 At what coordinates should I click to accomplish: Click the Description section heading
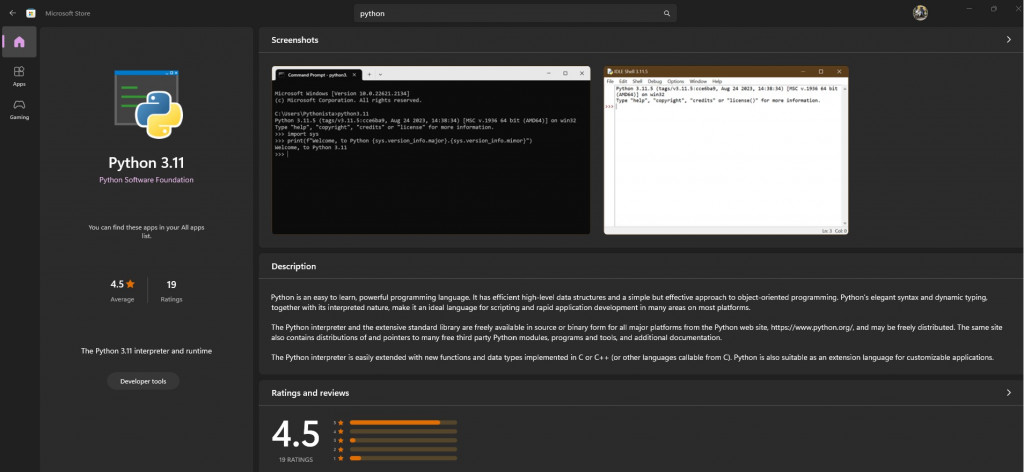[294, 266]
